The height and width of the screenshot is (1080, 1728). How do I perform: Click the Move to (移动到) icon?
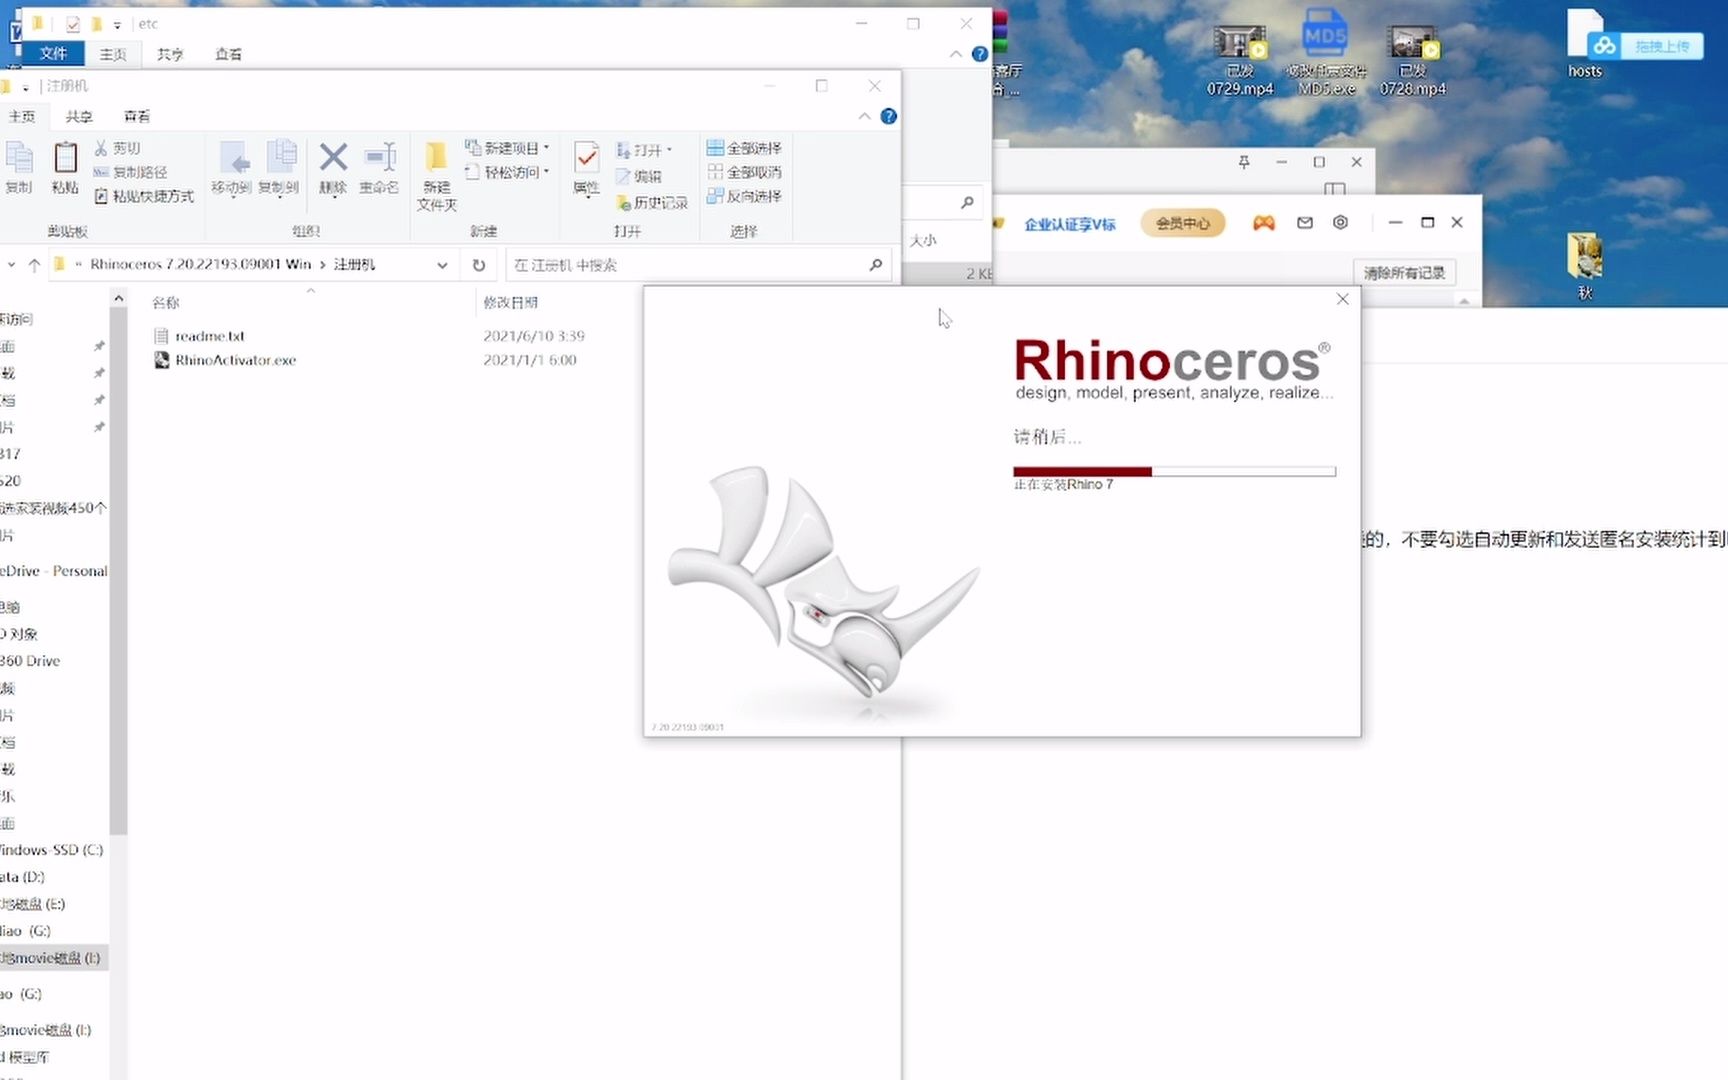click(x=232, y=166)
